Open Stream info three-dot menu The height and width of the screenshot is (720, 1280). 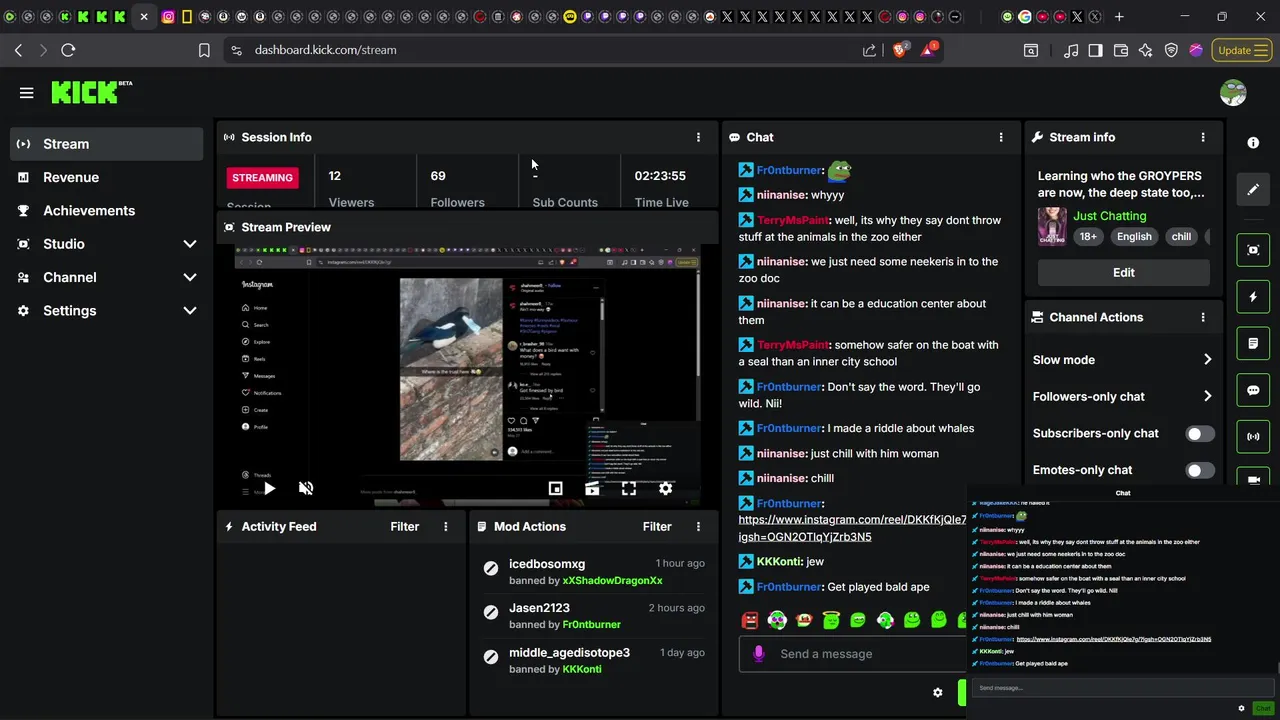1203,137
